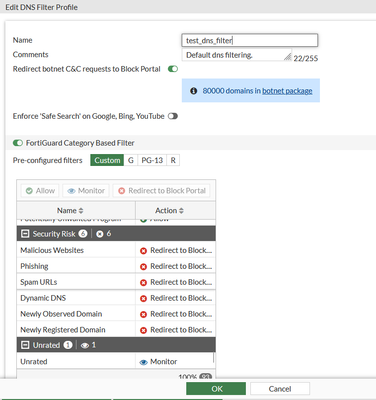Click the red block icon for Malicious Websites
376x400 pixels.
click(143, 251)
